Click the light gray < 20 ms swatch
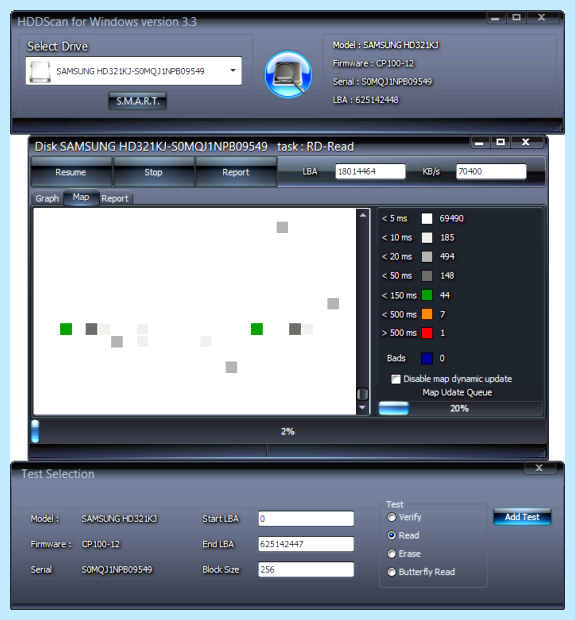Viewport: 575px width, 620px height. (x=427, y=257)
